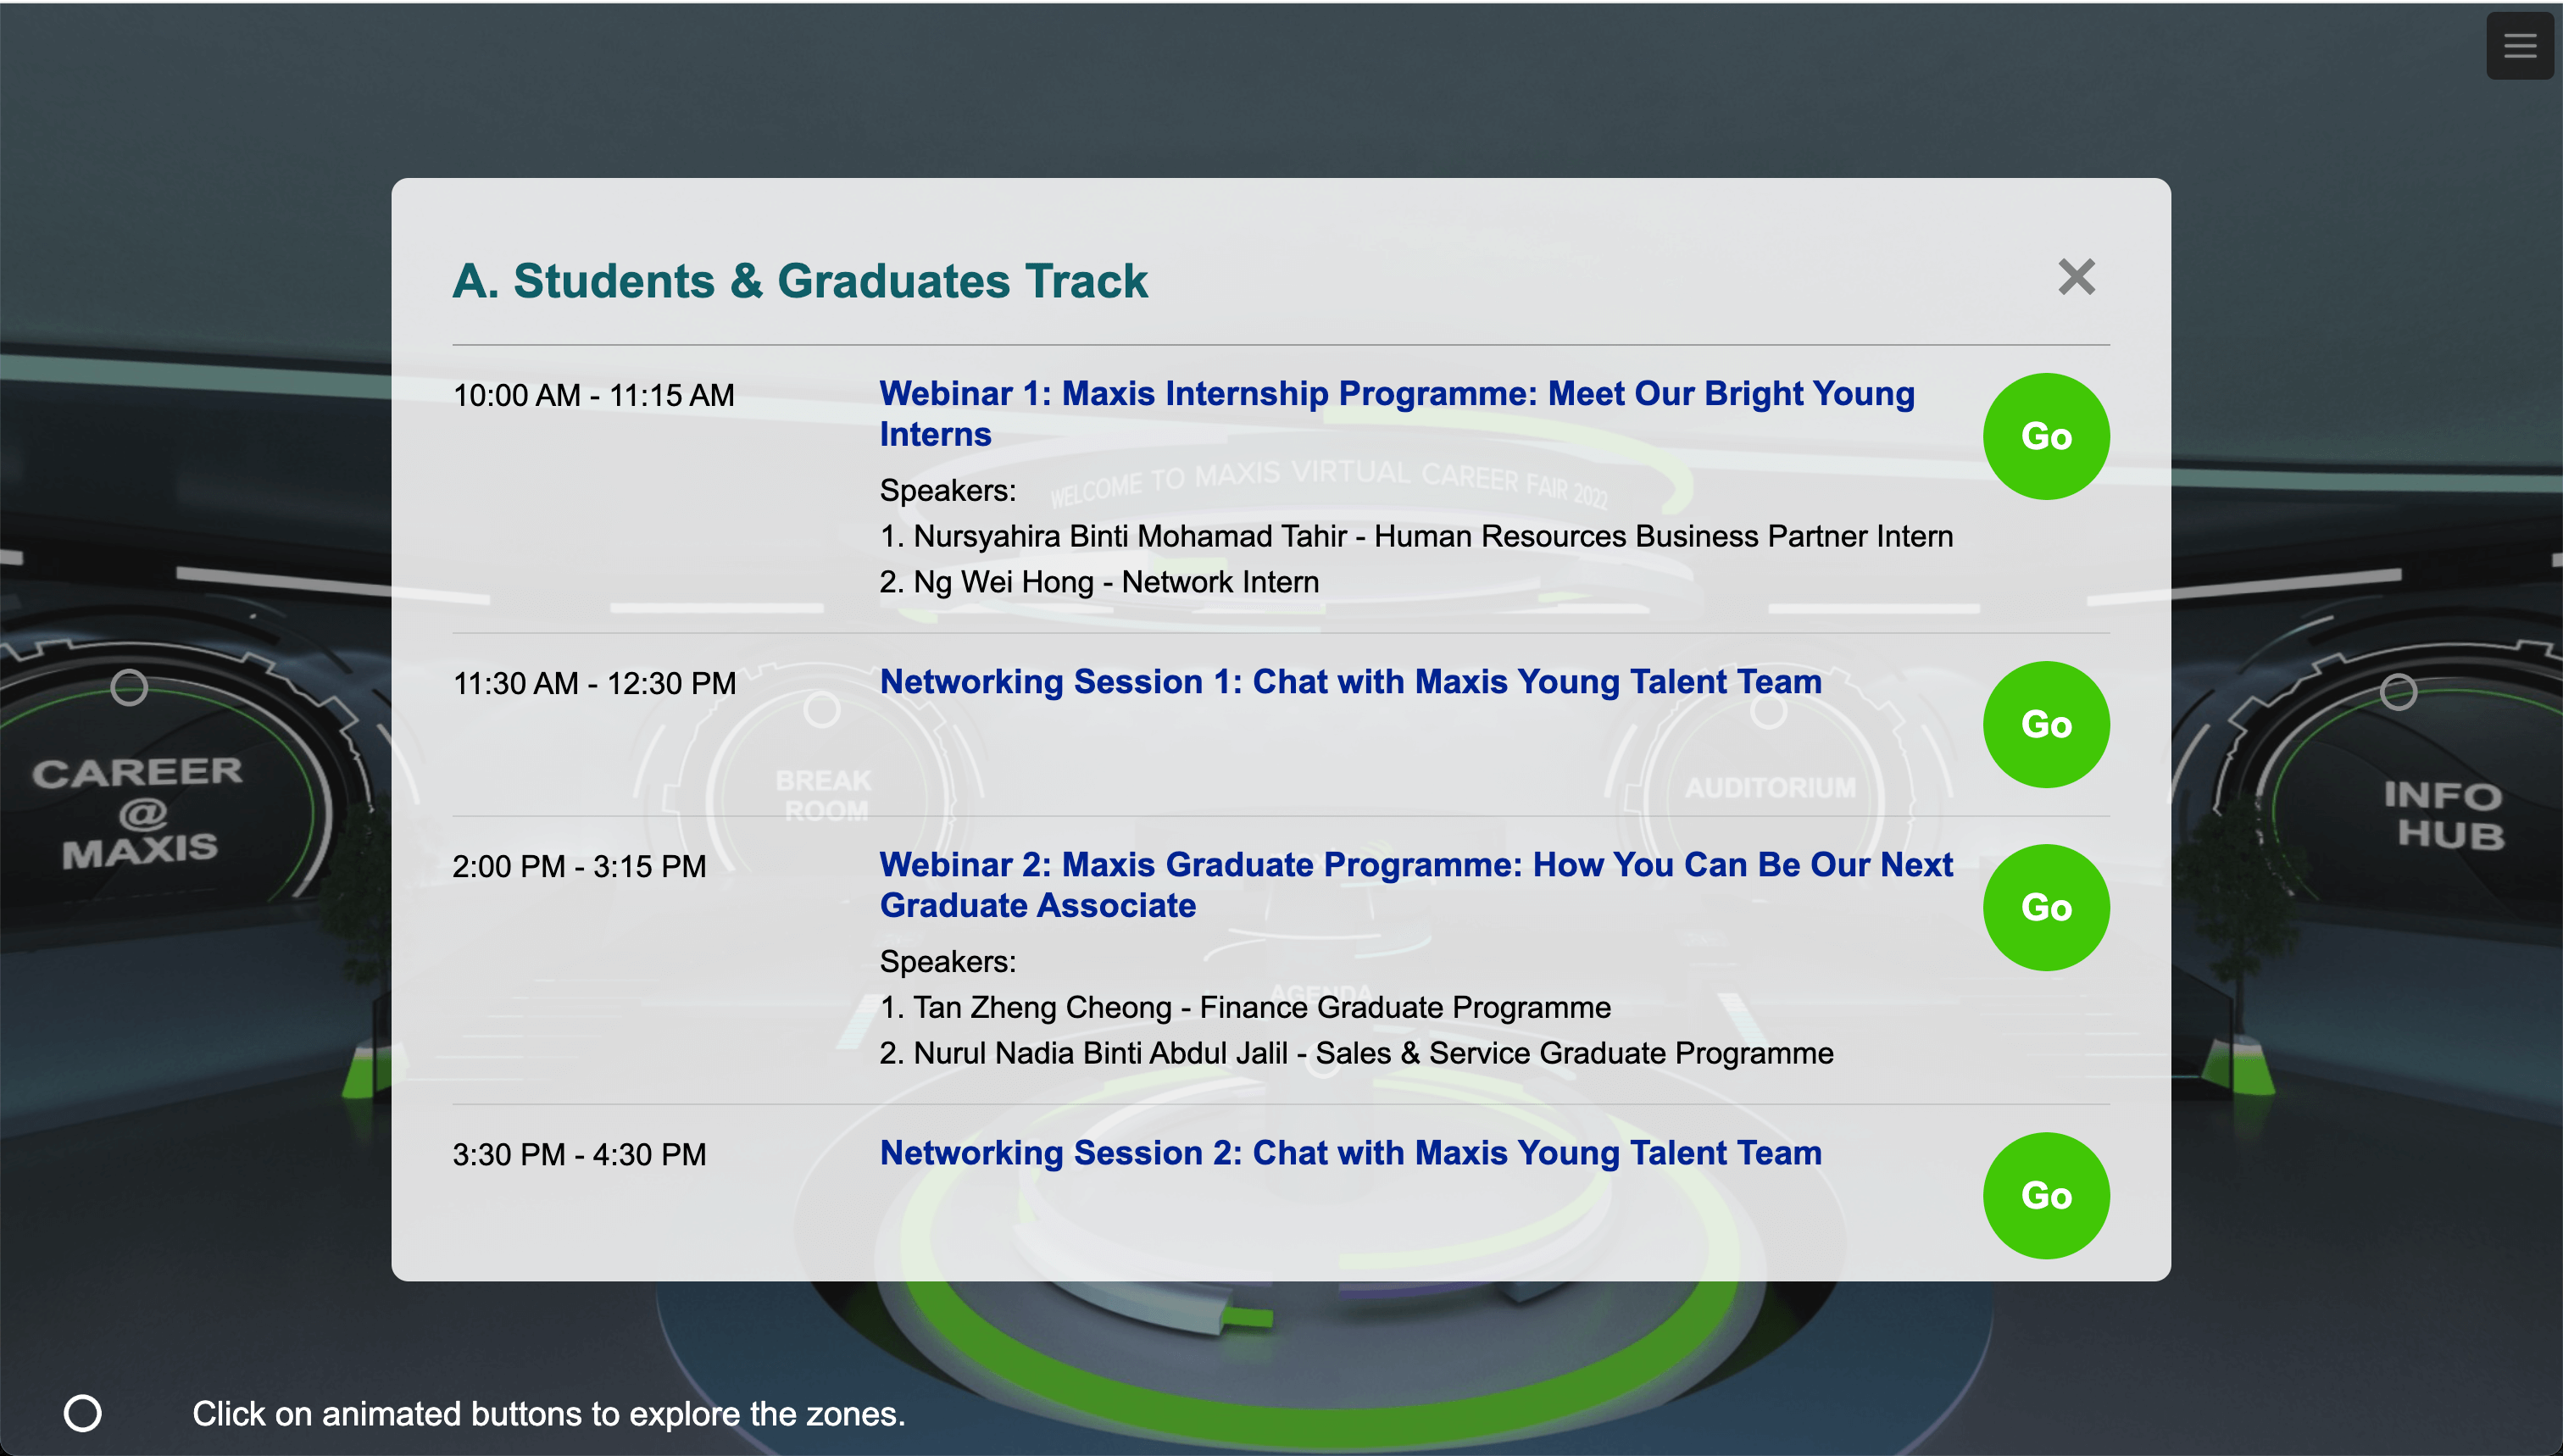
Task: Click the 10:00 AM - 11:15 AM time slot
Action: tap(593, 395)
